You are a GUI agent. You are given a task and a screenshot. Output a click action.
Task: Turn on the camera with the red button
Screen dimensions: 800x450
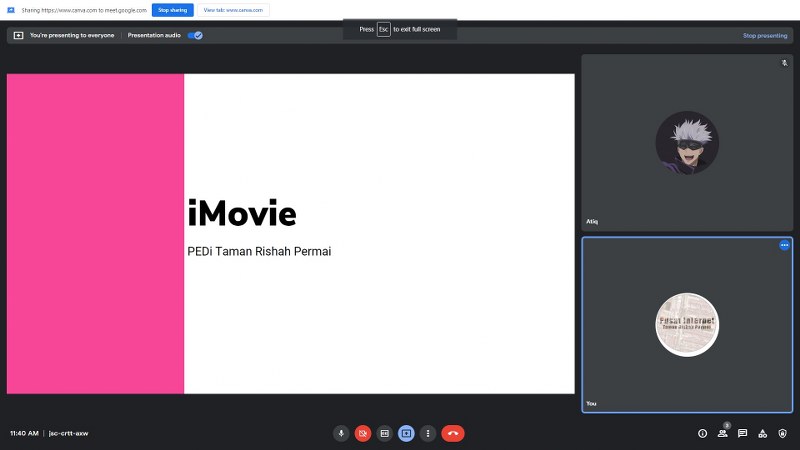tap(363, 433)
